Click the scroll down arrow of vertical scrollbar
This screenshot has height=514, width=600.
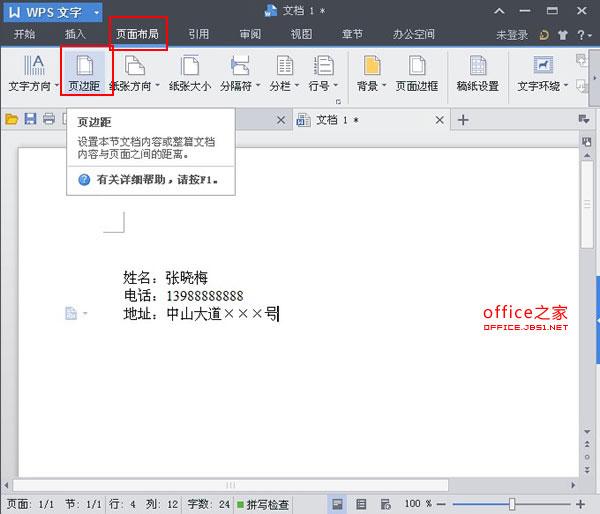tap(587, 432)
